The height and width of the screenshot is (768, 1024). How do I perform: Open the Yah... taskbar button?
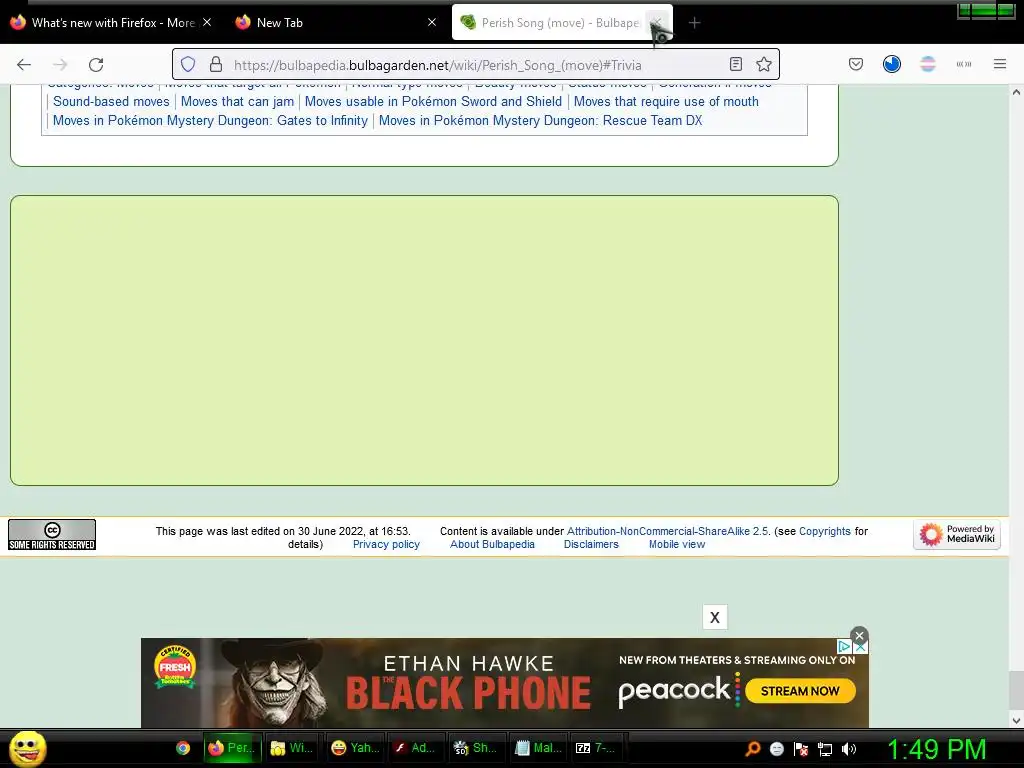tap(355, 748)
